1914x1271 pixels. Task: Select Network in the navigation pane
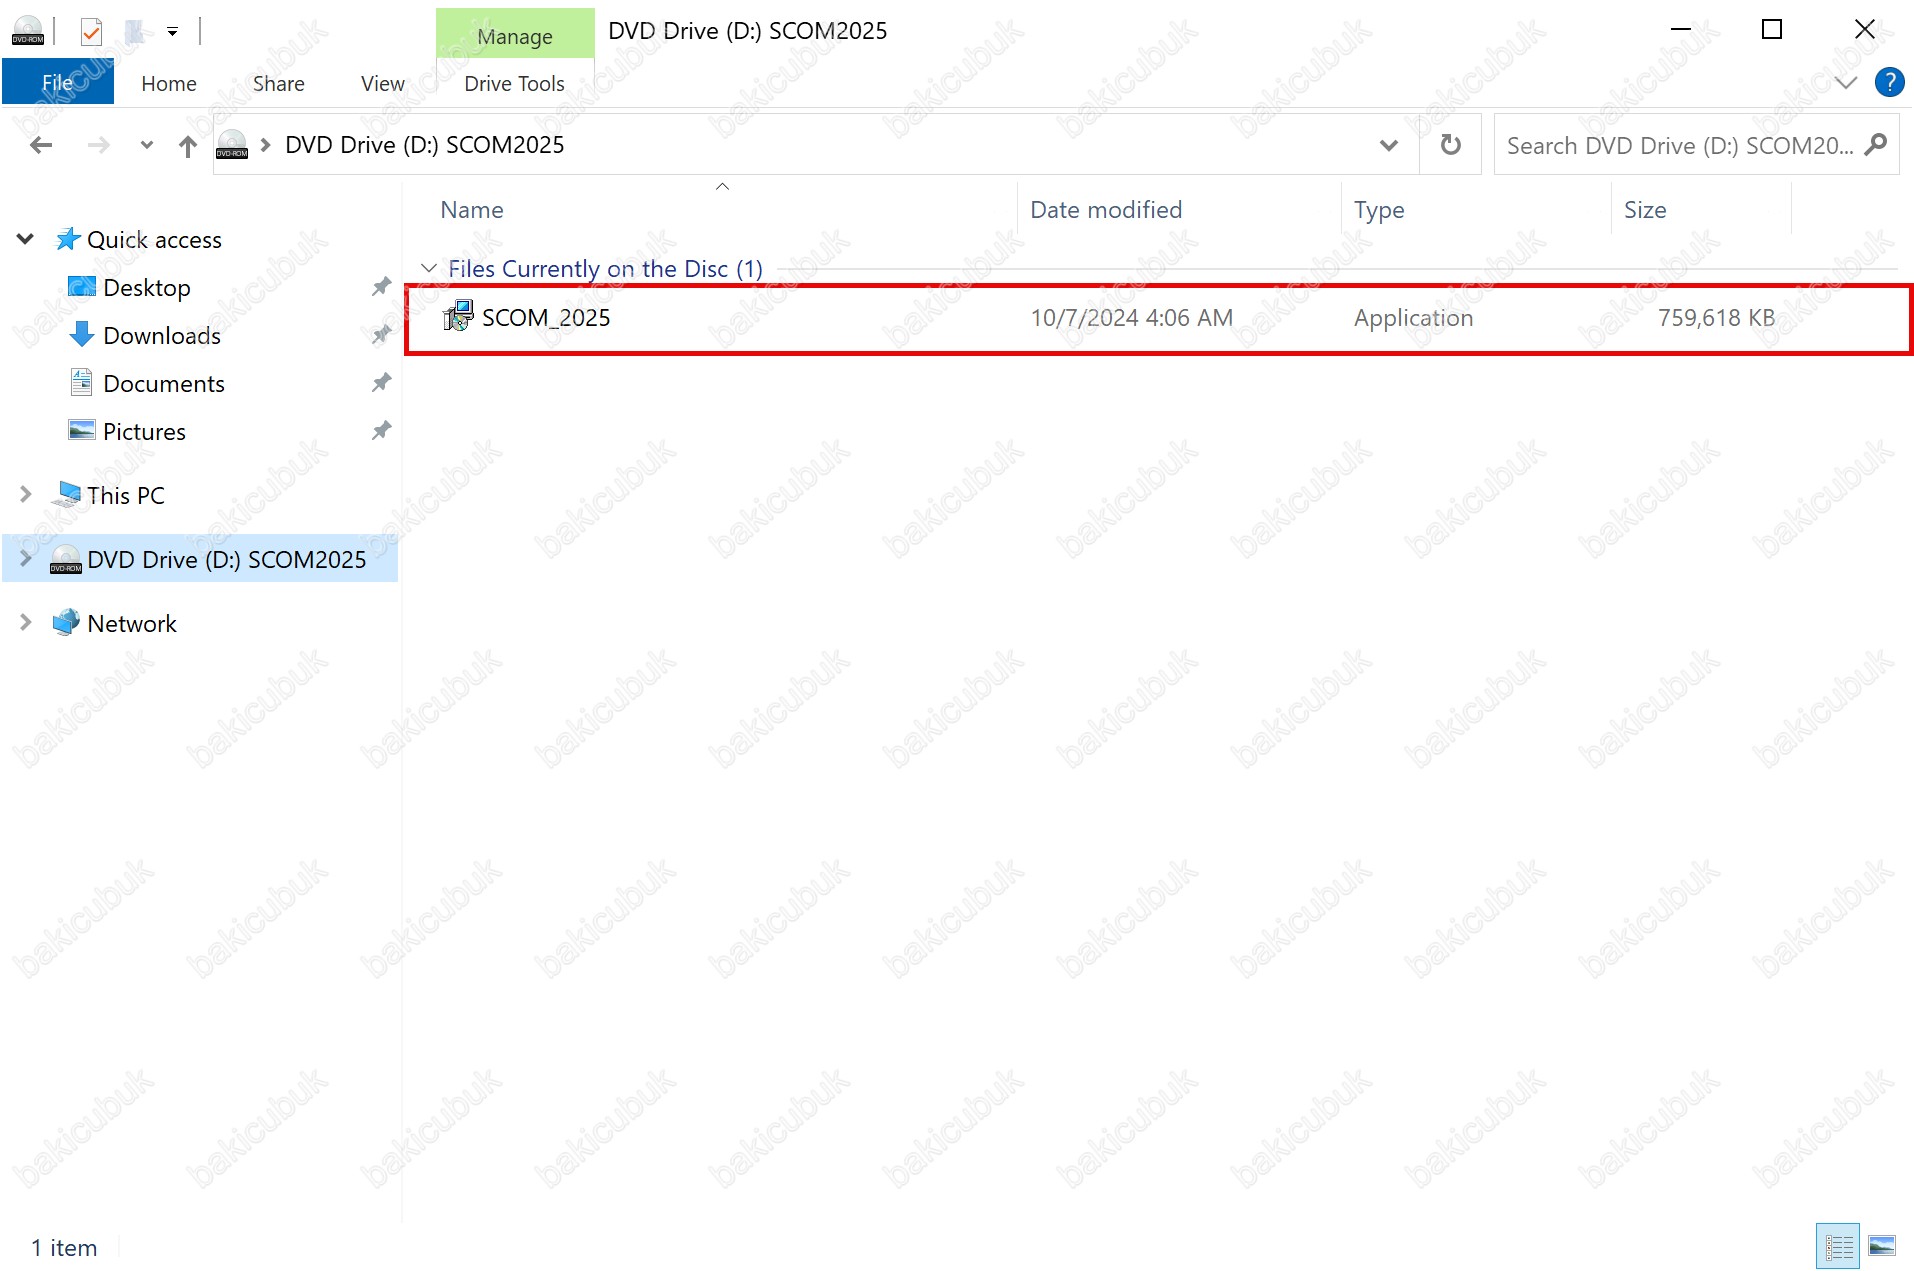coord(131,624)
